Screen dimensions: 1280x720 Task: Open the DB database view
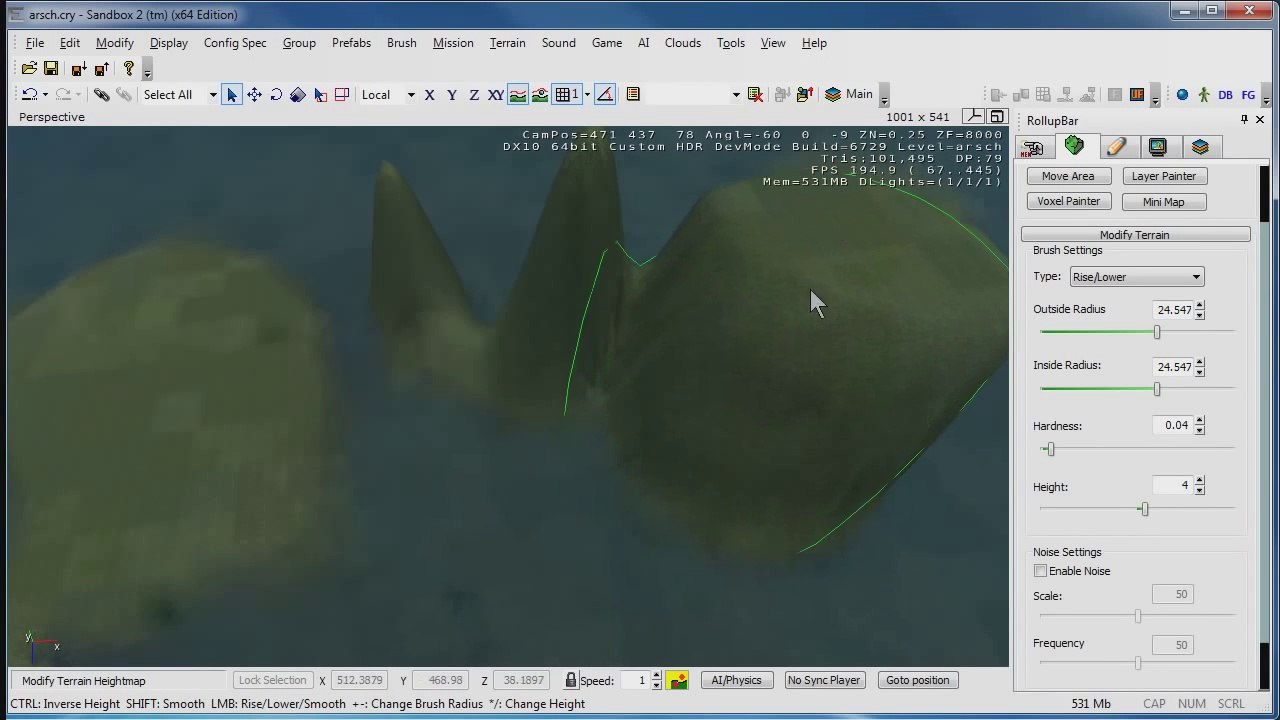[x=1225, y=95]
